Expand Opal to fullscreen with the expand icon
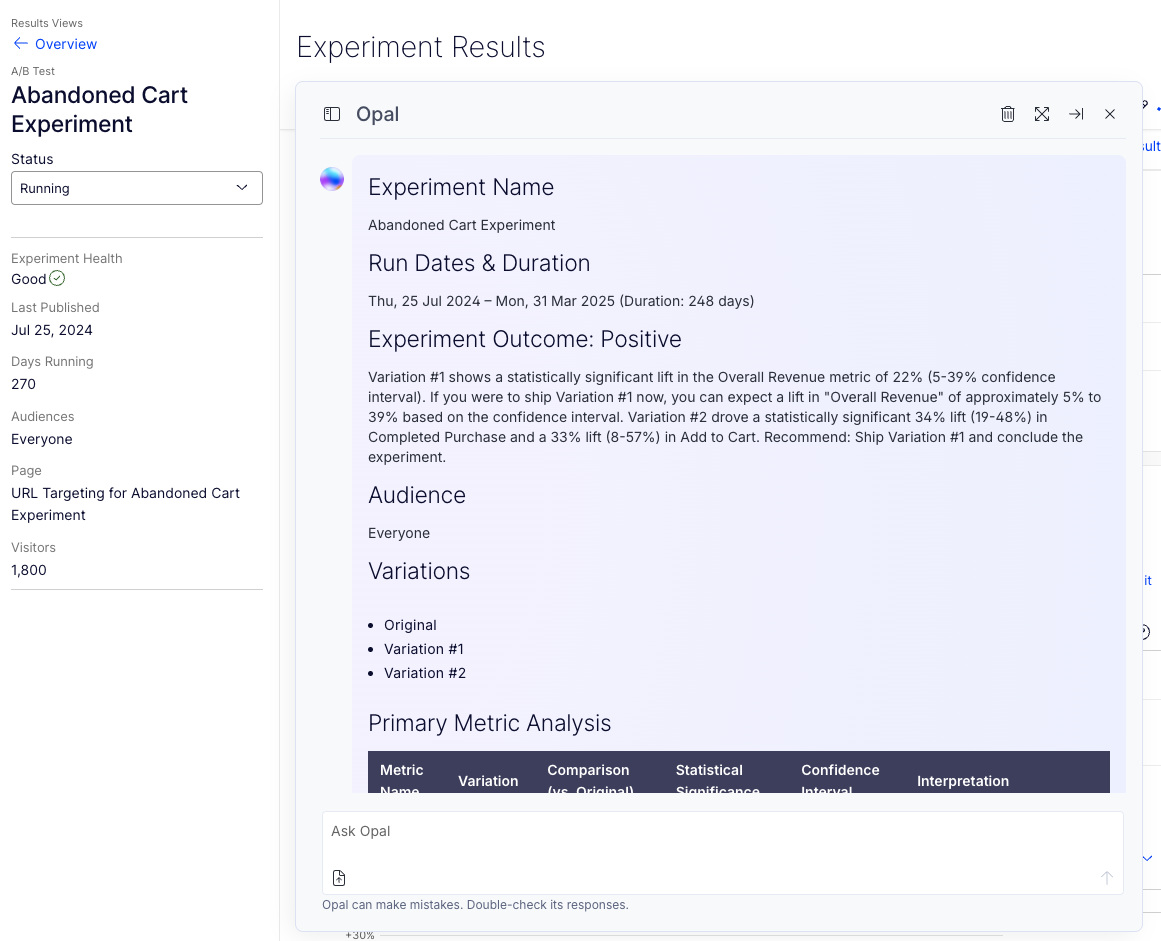1161x941 pixels. point(1042,114)
